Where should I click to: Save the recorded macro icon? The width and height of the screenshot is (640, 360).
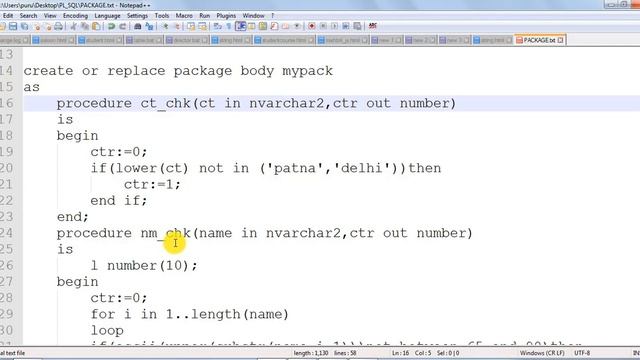click(x=357, y=26)
